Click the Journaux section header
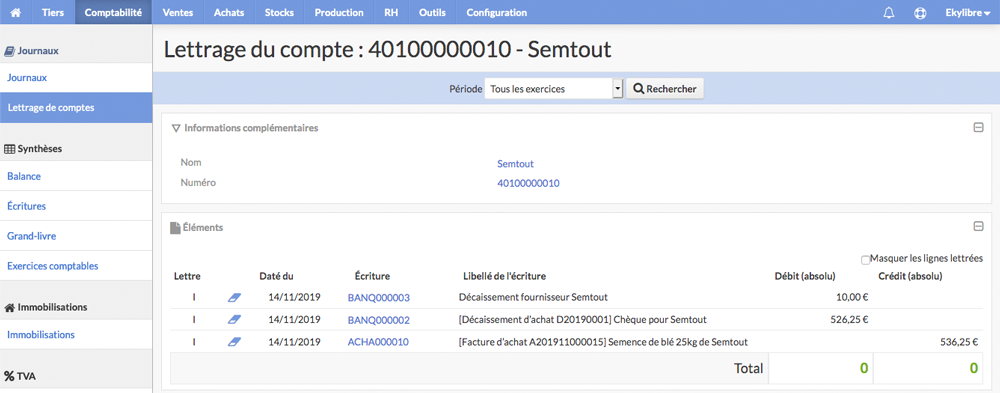 pos(31,50)
